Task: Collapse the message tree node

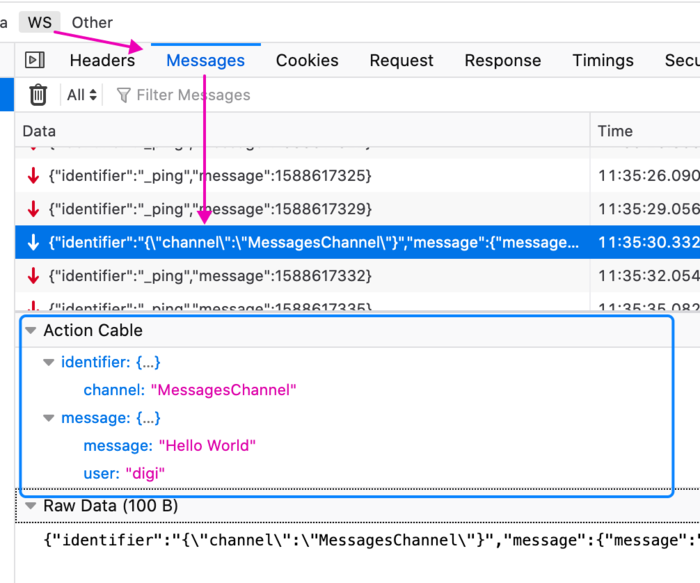Action: pos(49,418)
